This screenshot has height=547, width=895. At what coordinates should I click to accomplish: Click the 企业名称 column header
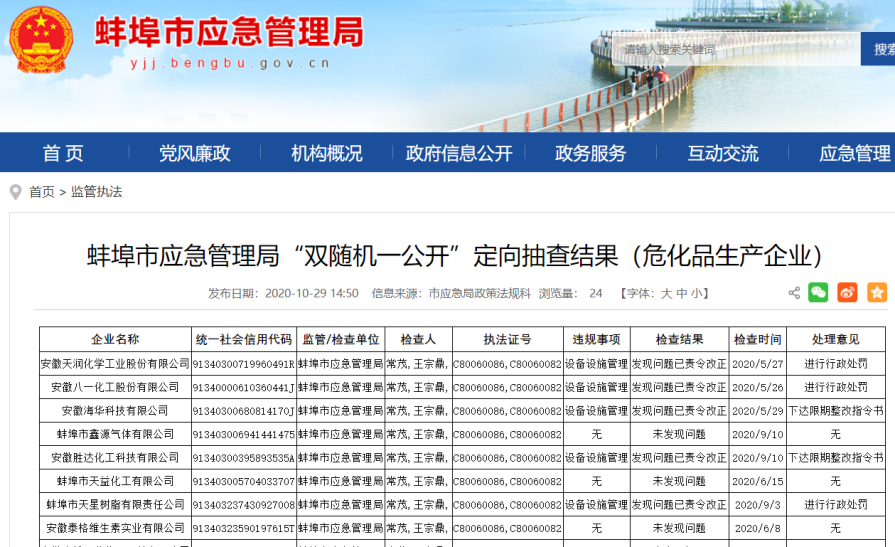coord(115,339)
